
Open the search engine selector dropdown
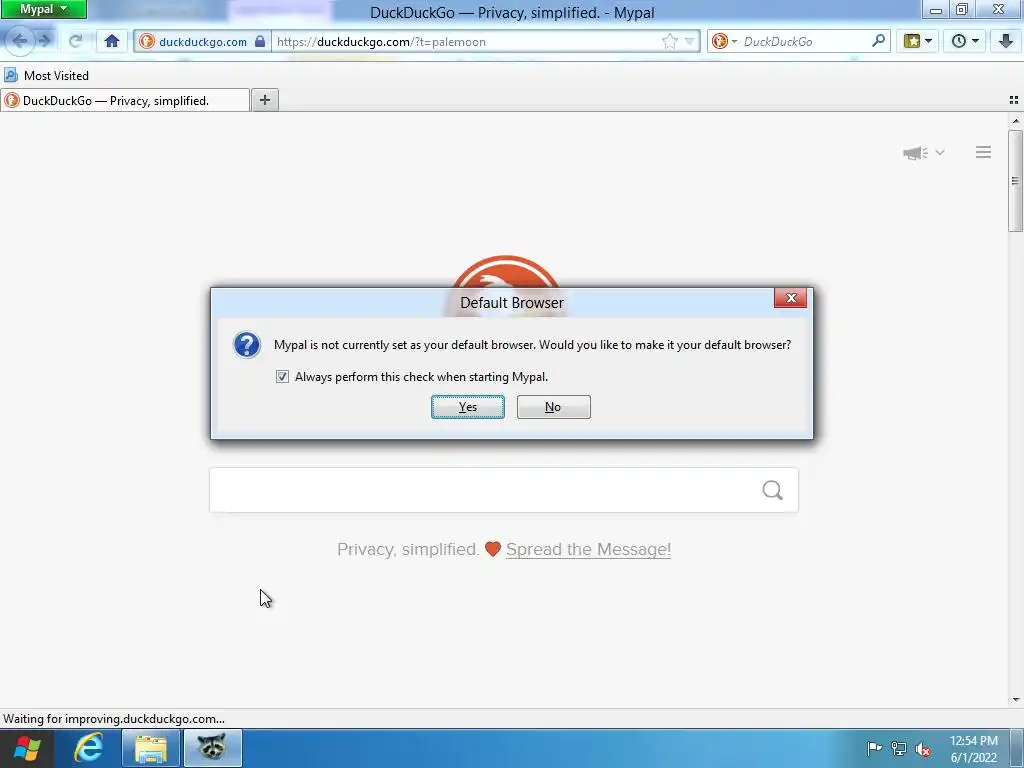[724, 42]
